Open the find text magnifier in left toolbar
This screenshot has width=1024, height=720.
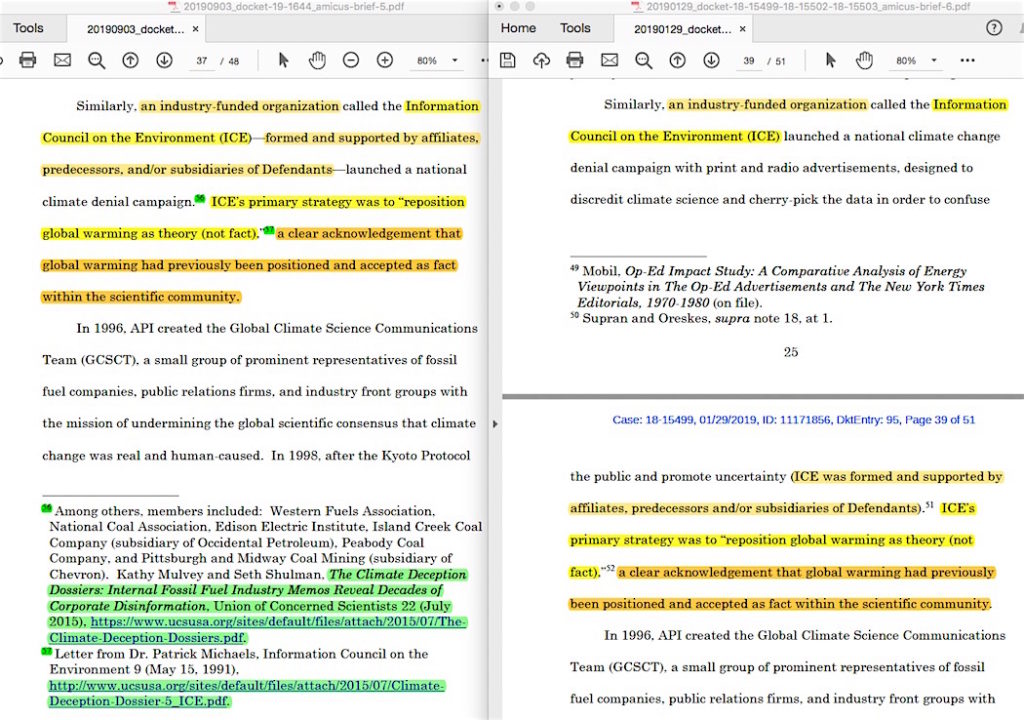(96, 61)
